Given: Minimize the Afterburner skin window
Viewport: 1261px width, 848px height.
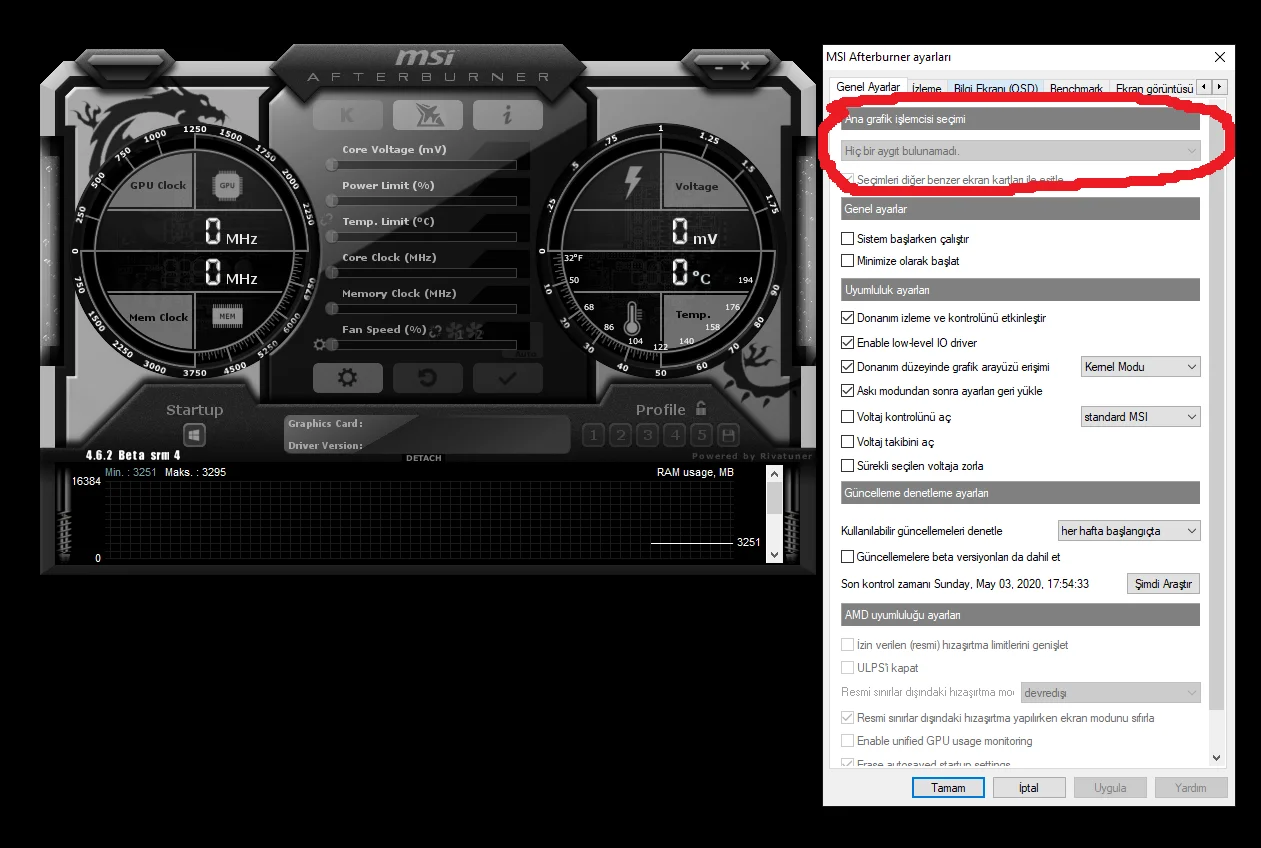Looking at the screenshot, I should point(721,66).
